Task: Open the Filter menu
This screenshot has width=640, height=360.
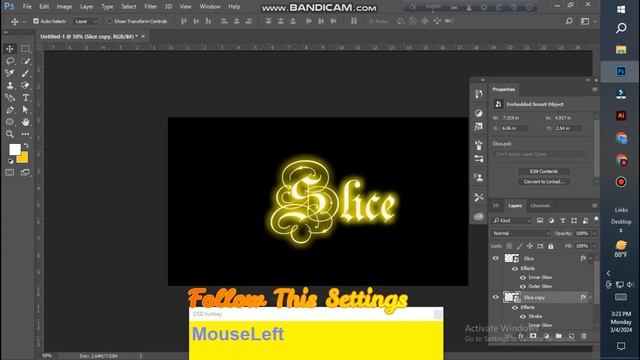Action: pos(150,7)
